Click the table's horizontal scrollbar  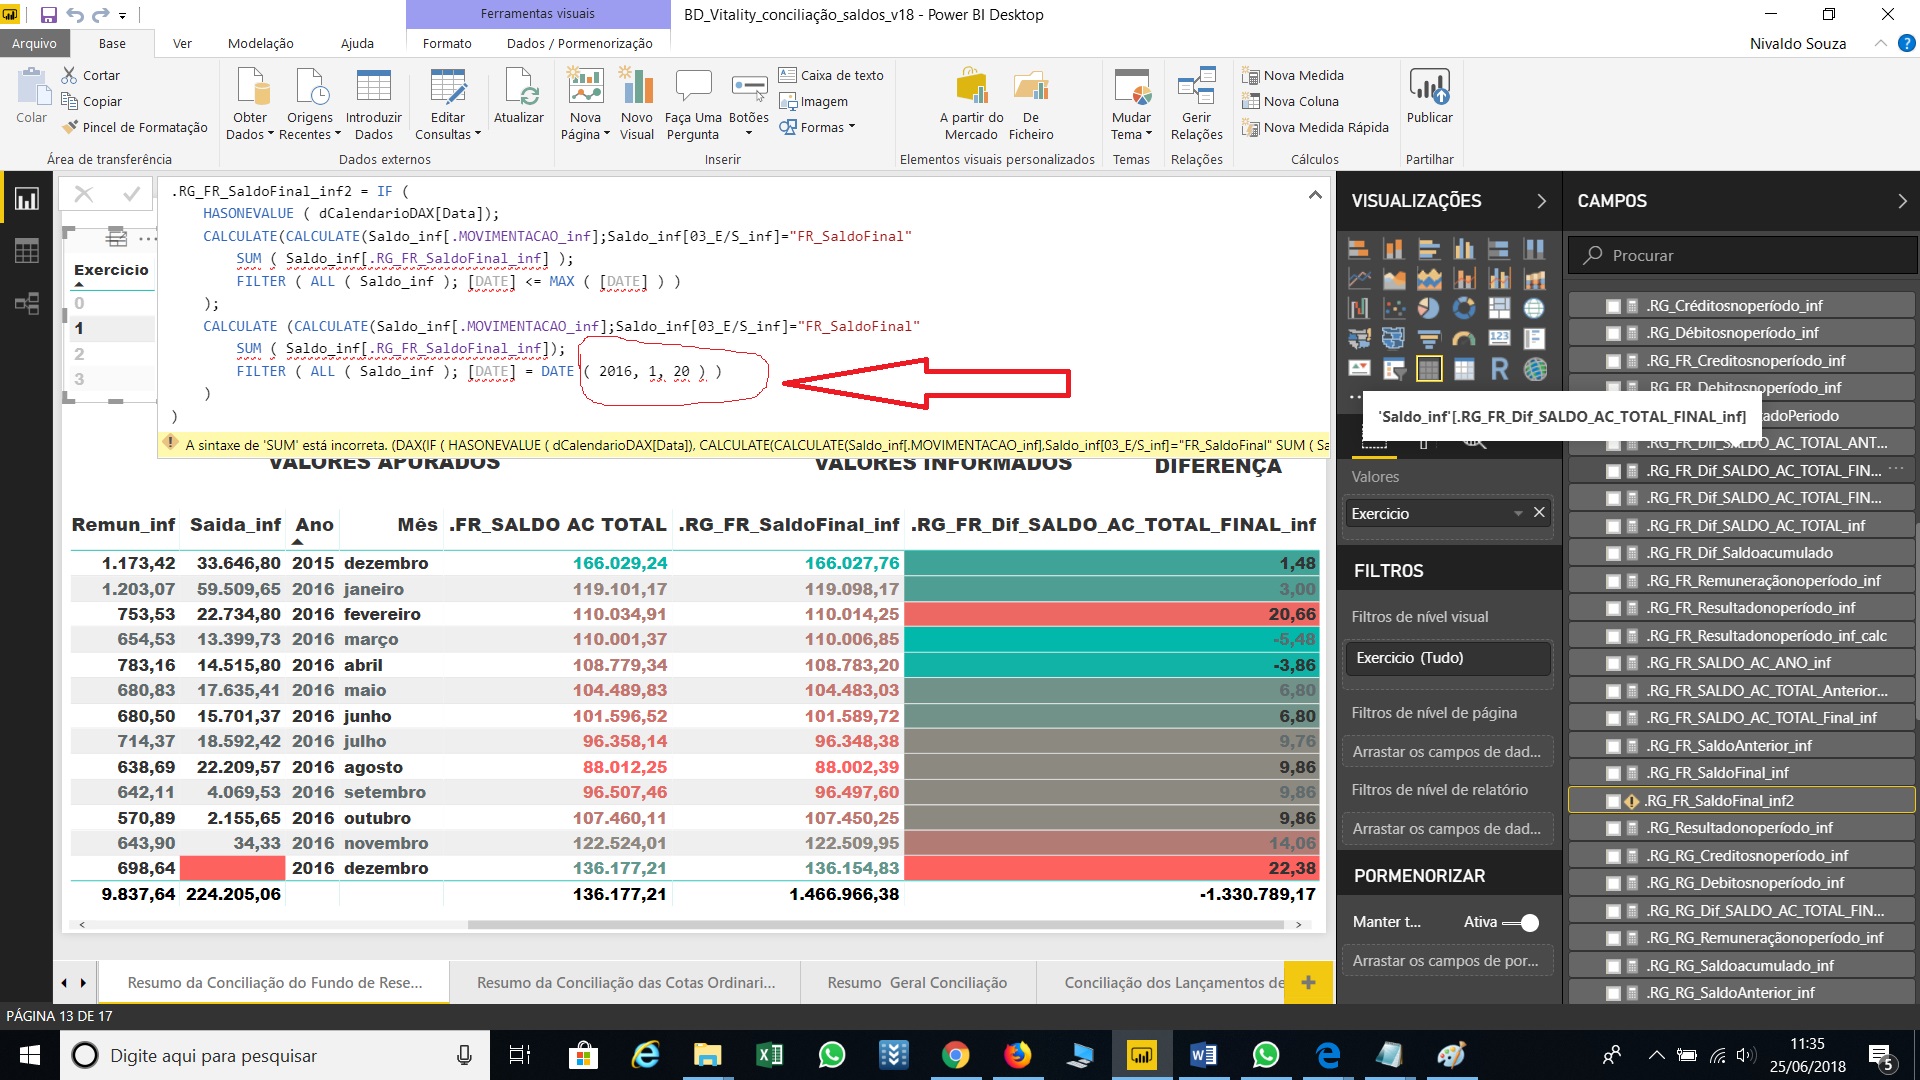click(876, 925)
